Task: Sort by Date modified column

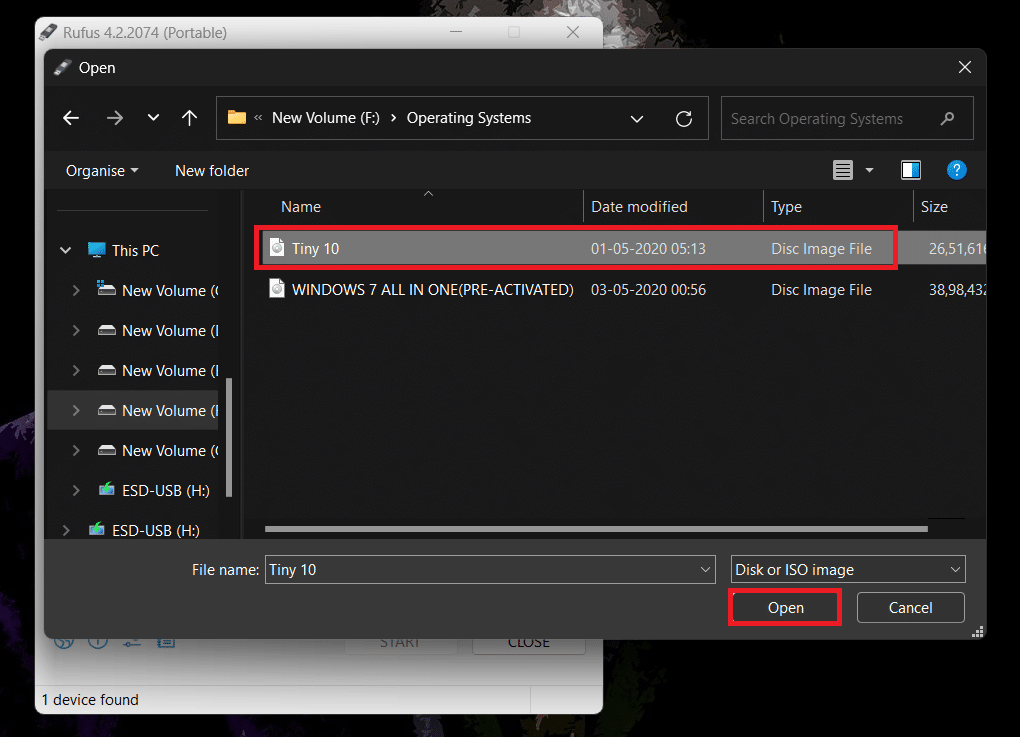Action: [x=639, y=207]
